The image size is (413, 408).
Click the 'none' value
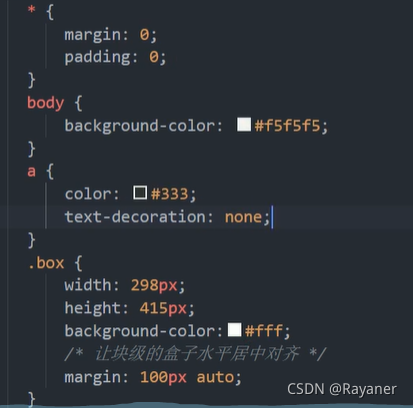[243, 217]
